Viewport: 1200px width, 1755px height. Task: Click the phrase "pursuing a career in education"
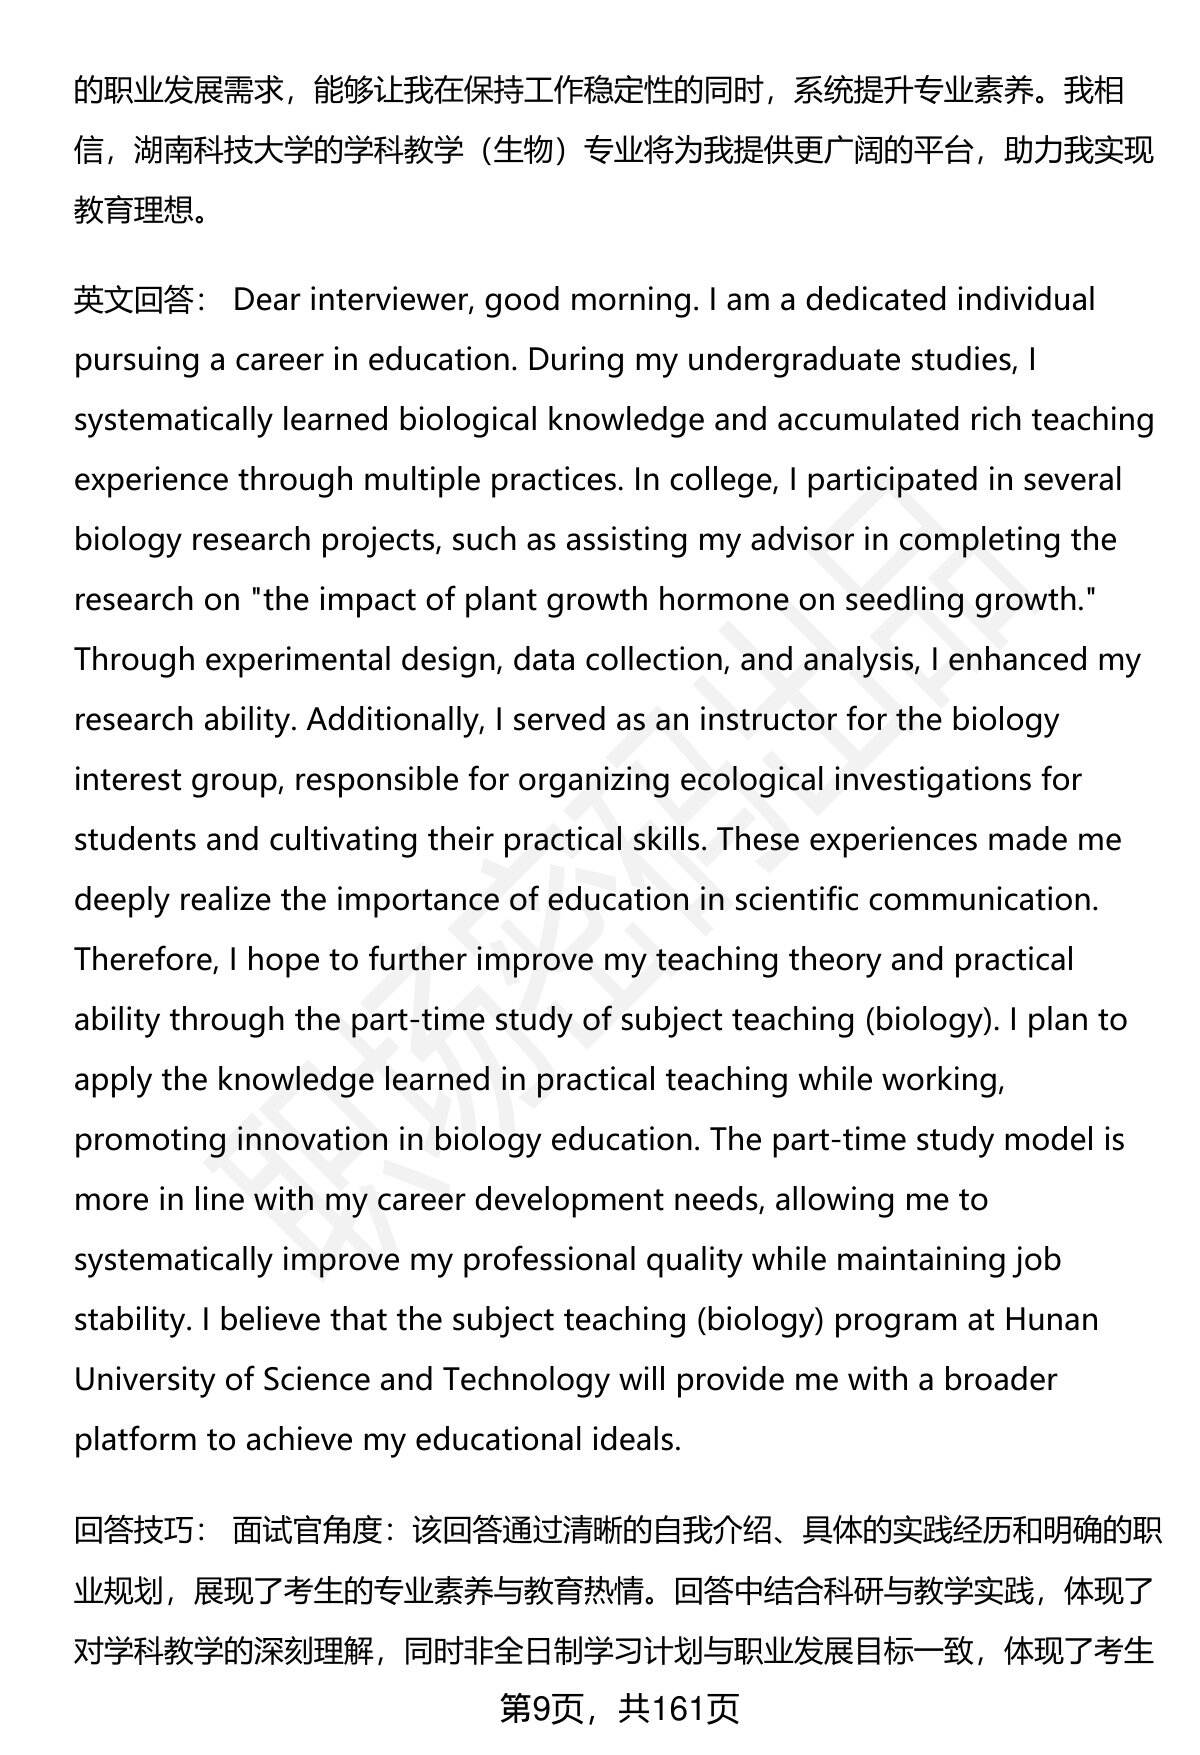[x=294, y=360]
